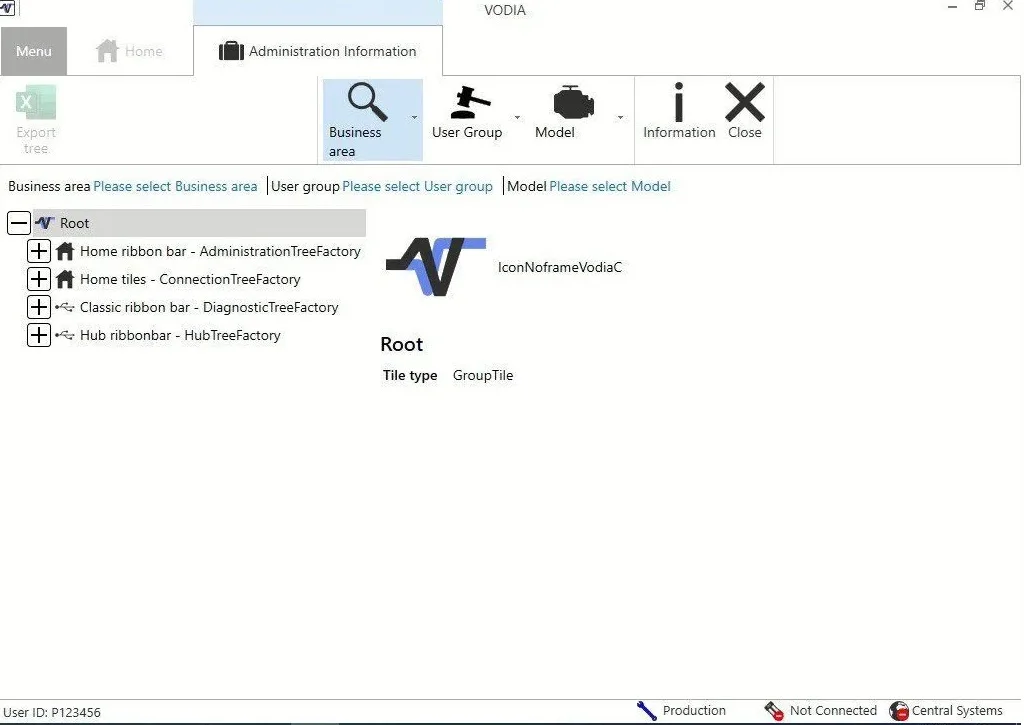1024x725 pixels.
Task: Click the Not Connected status label
Action: pyautogui.click(x=833, y=710)
